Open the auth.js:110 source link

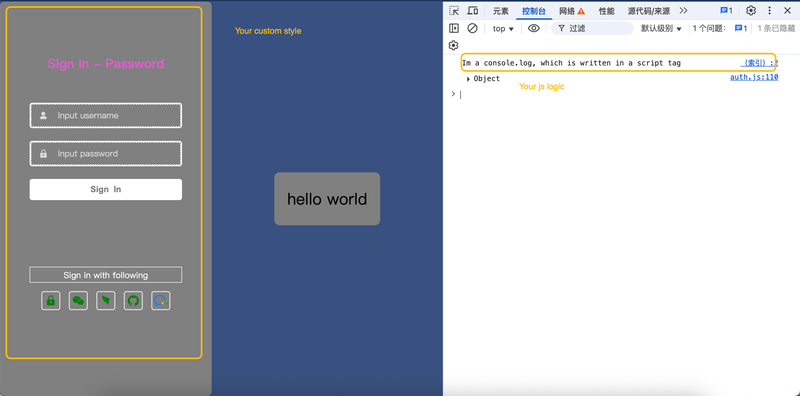(x=754, y=78)
